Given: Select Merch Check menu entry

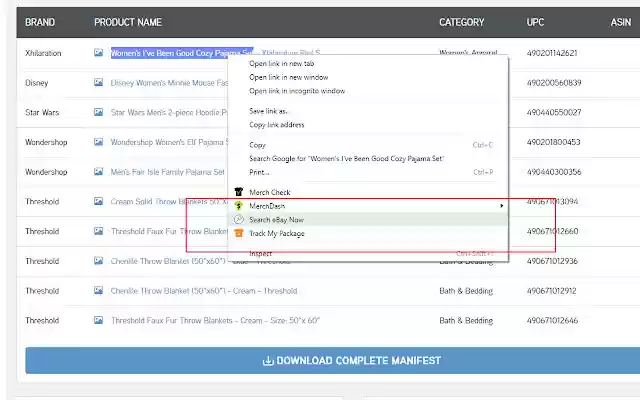Looking at the screenshot, I should pos(368,192).
